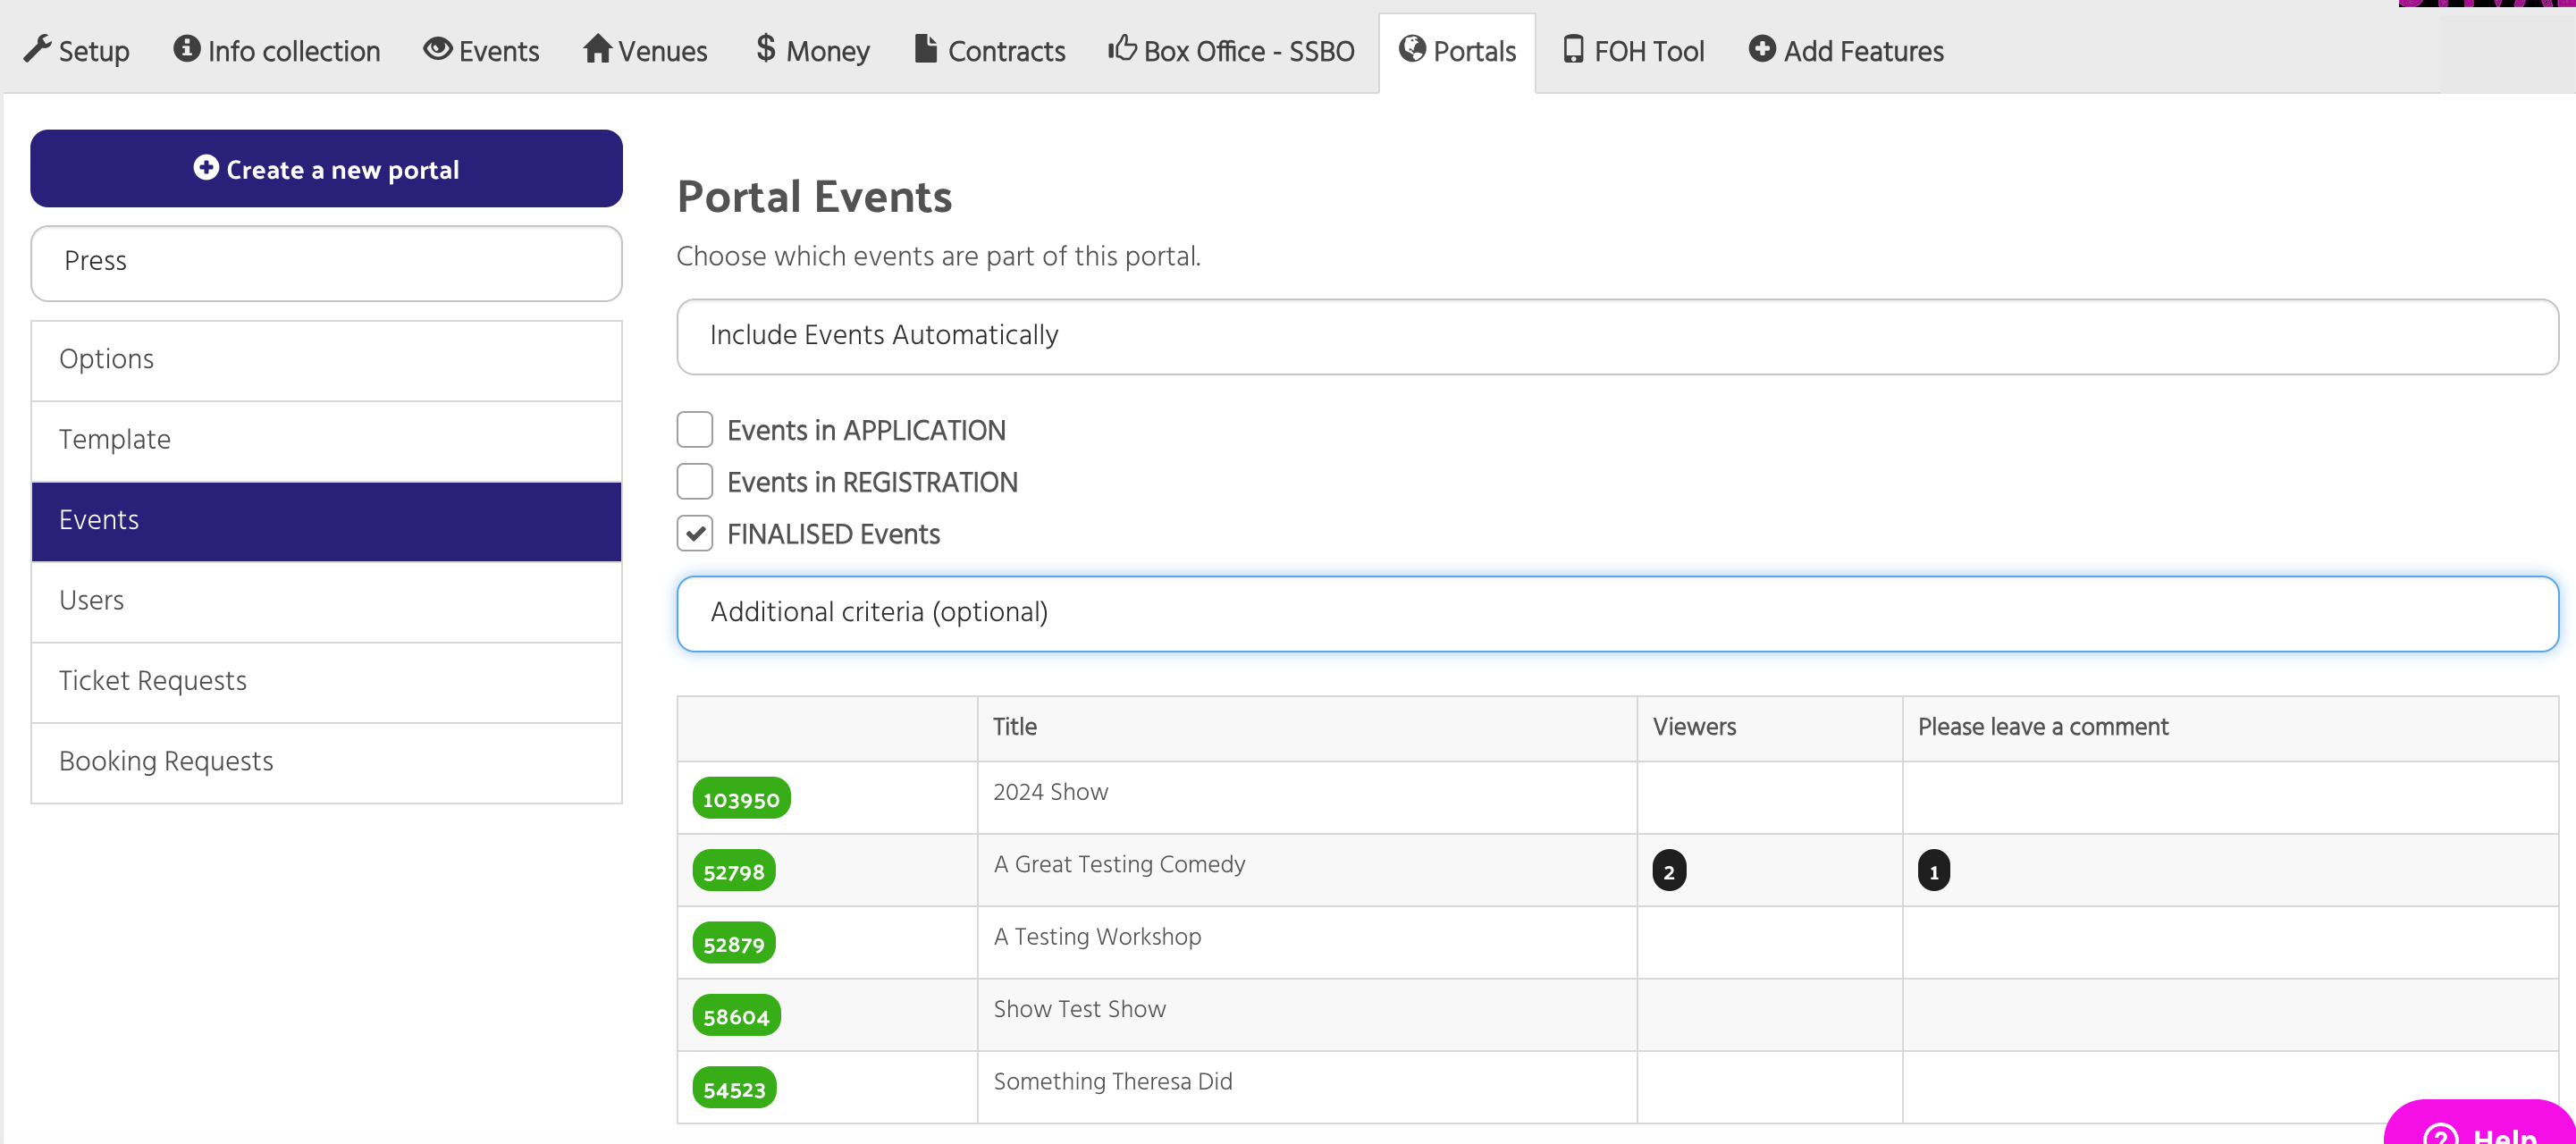Open the Info collection tab

(277, 50)
